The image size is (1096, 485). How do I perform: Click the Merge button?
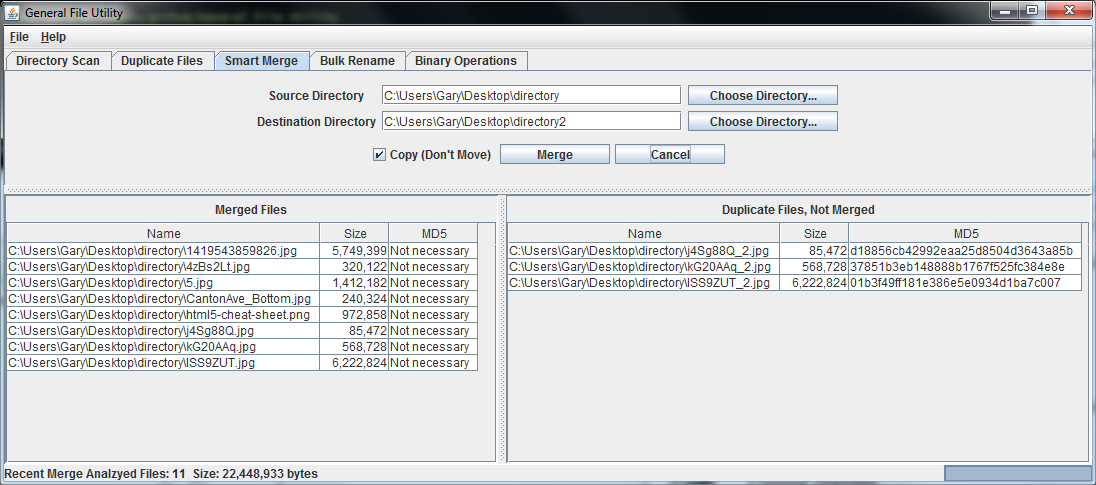pyautogui.click(x=554, y=155)
